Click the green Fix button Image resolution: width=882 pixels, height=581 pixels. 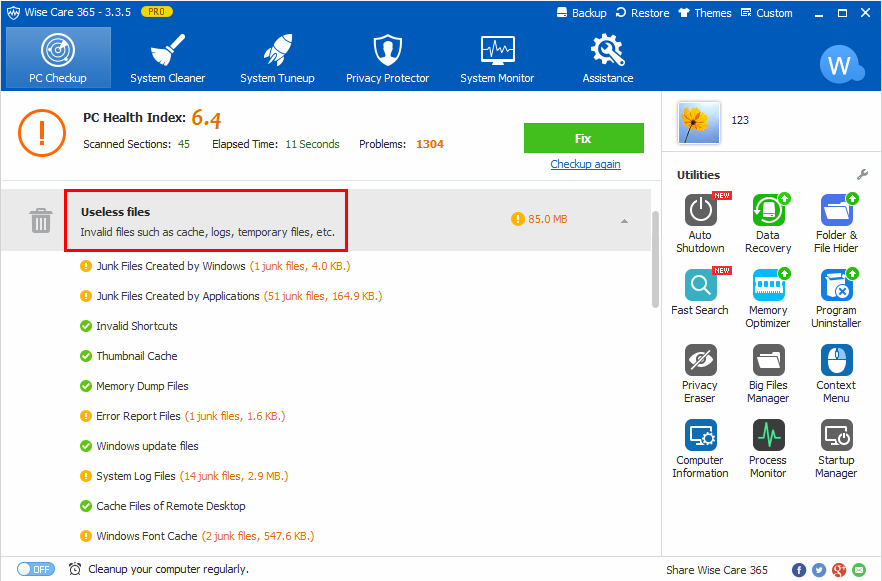pyautogui.click(x=583, y=138)
